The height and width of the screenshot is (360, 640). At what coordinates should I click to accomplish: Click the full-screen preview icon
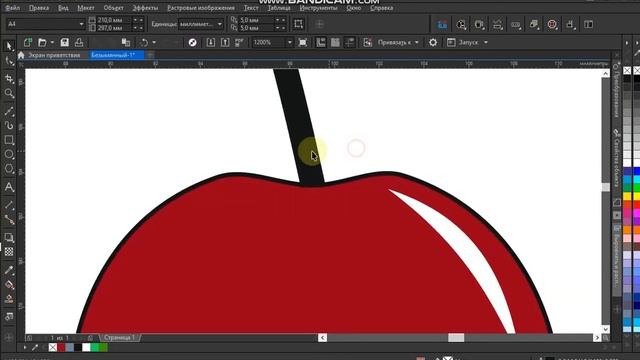(303, 42)
